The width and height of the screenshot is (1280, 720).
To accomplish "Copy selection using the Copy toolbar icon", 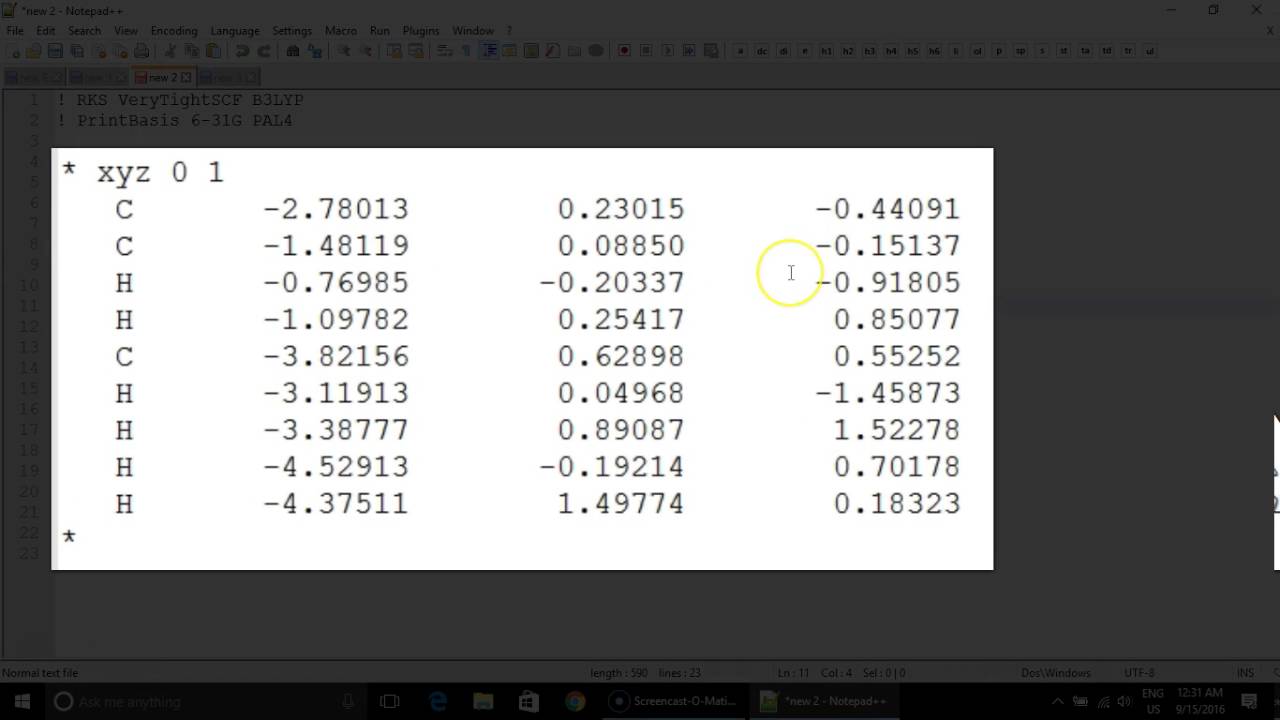I will tap(191, 51).
